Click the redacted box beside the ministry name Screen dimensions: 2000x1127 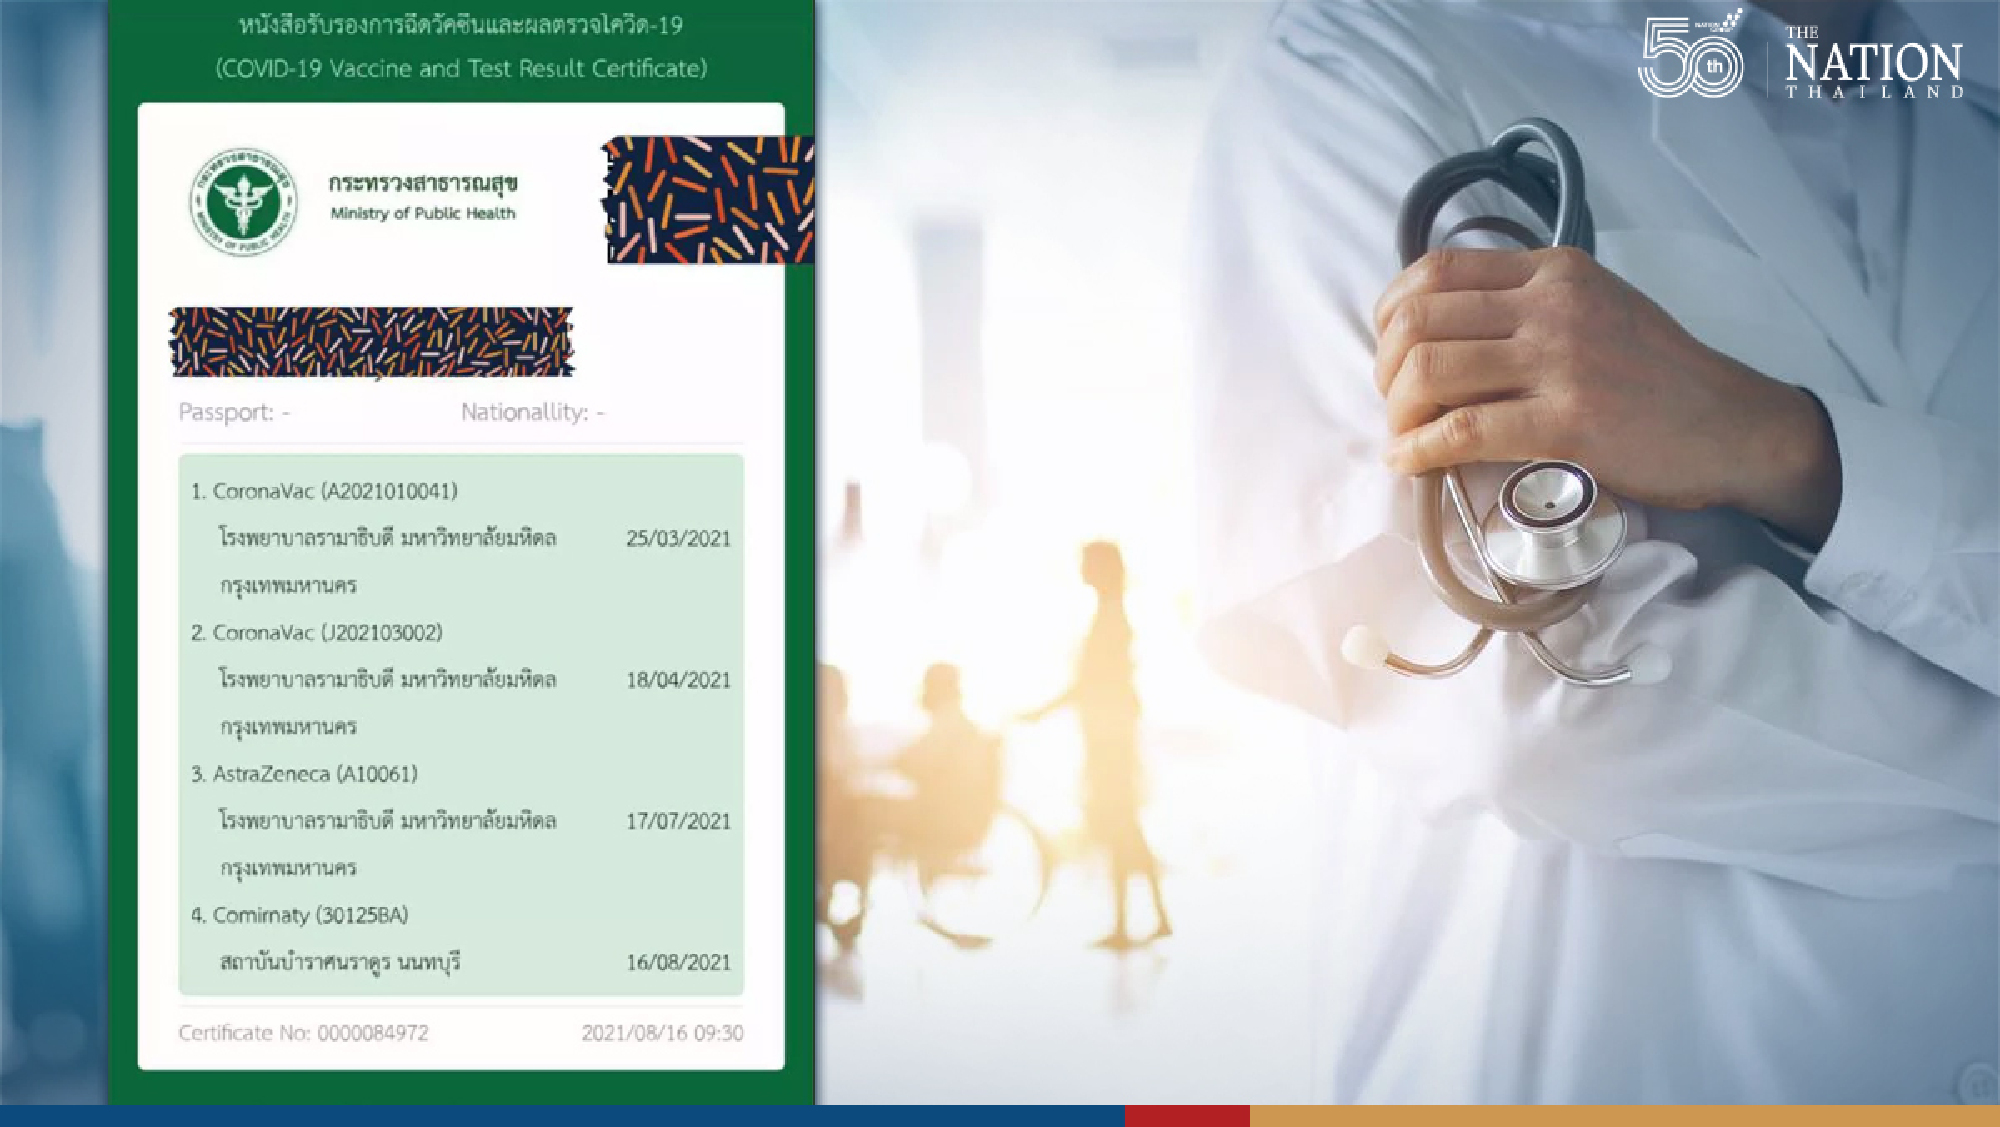[x=708, y=200]
